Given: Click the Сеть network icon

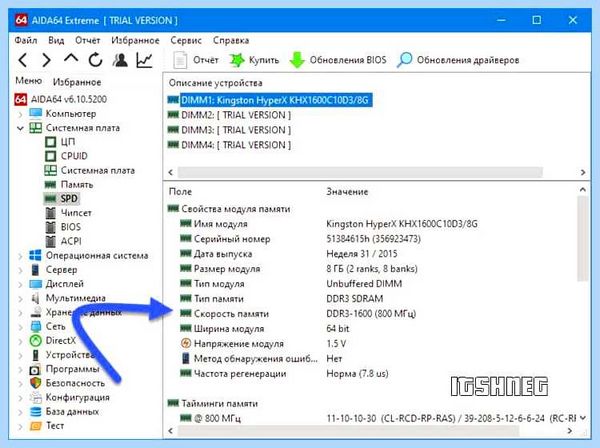Looking at the screenshot, I should [36, 326].
